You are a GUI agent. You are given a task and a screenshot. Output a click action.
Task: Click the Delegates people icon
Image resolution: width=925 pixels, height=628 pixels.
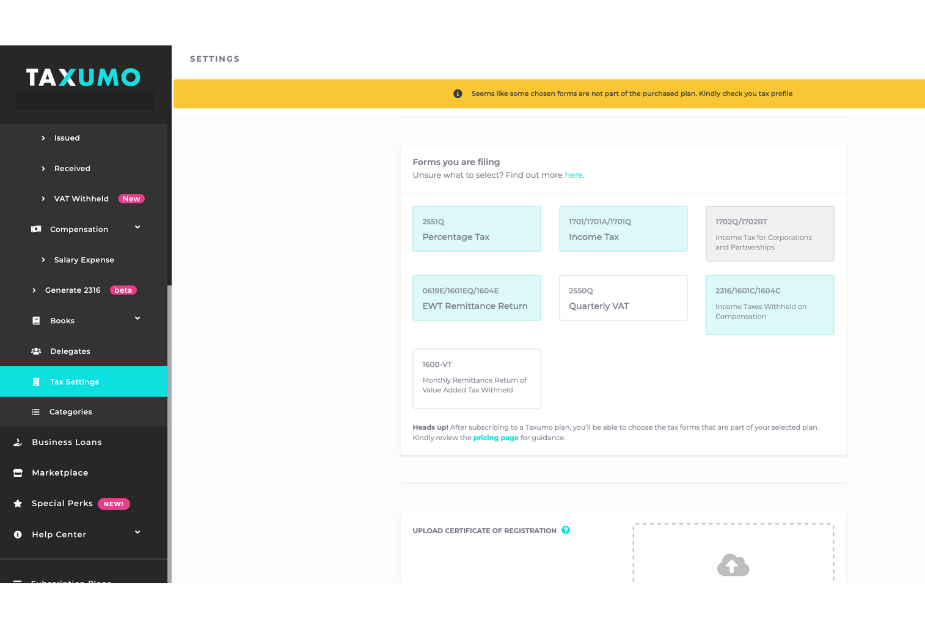36,351
